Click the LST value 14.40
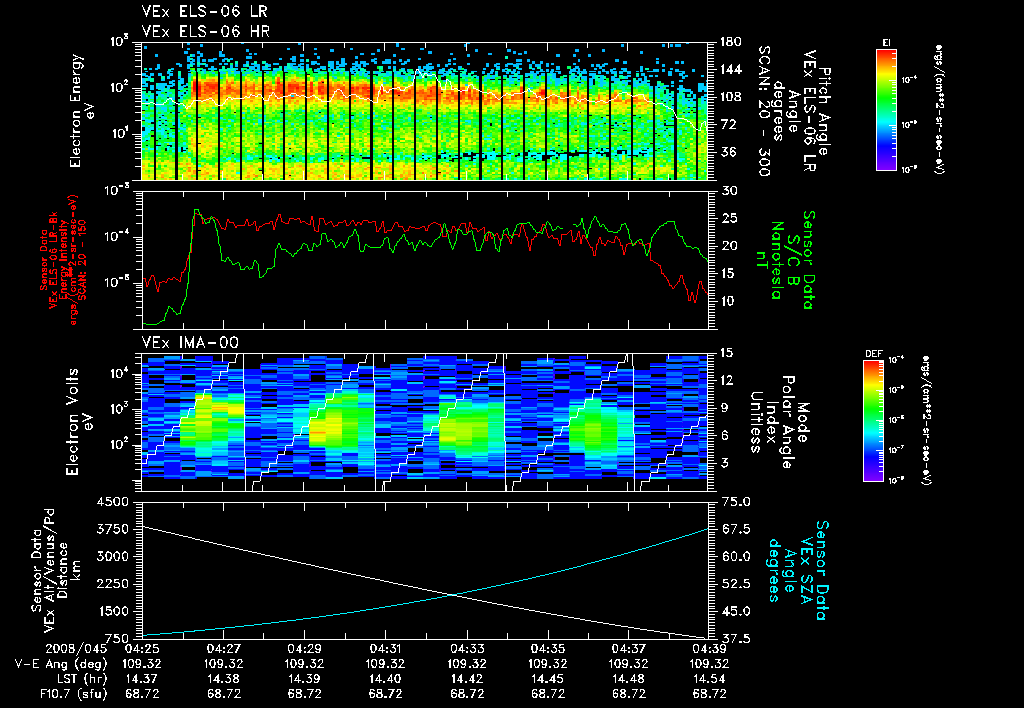The width and height of the screenshot is (1024, 708). pos(385,679)
